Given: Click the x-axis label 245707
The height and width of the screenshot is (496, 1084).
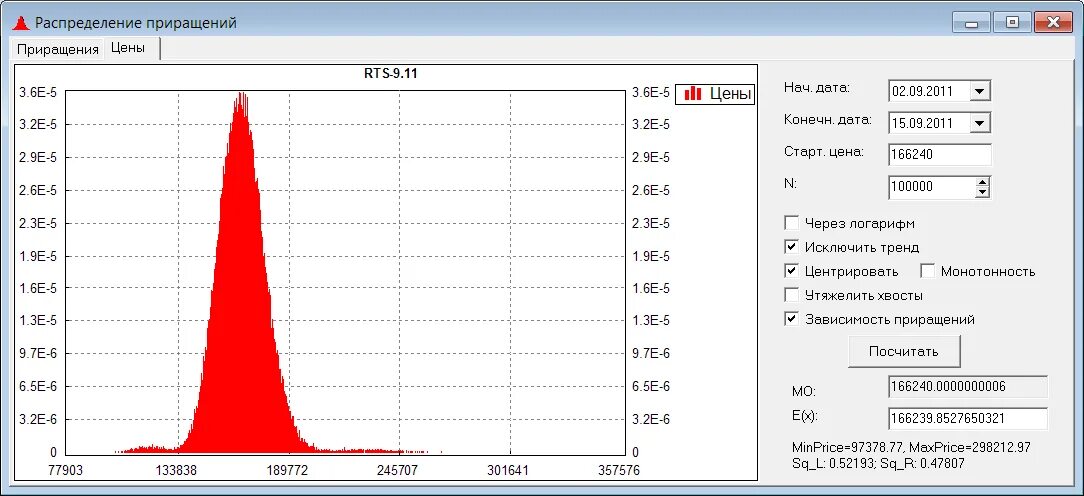Looking at the screenshot, I should (x=400, y=471).
